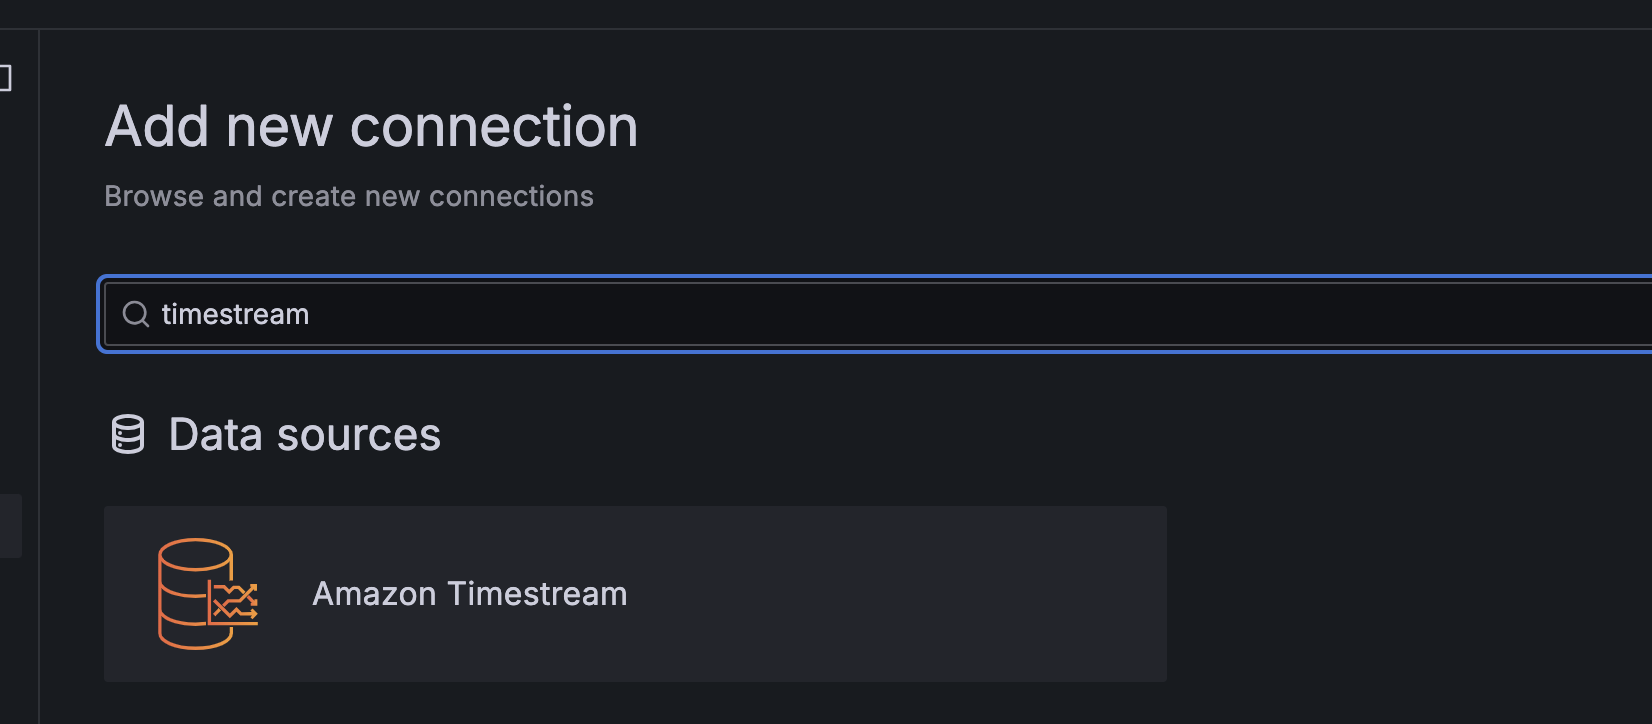The height and width of the screenshot is (724, 1652).
Task: Click the magnifier icon in search box
Action: click(x=135, y=314)
